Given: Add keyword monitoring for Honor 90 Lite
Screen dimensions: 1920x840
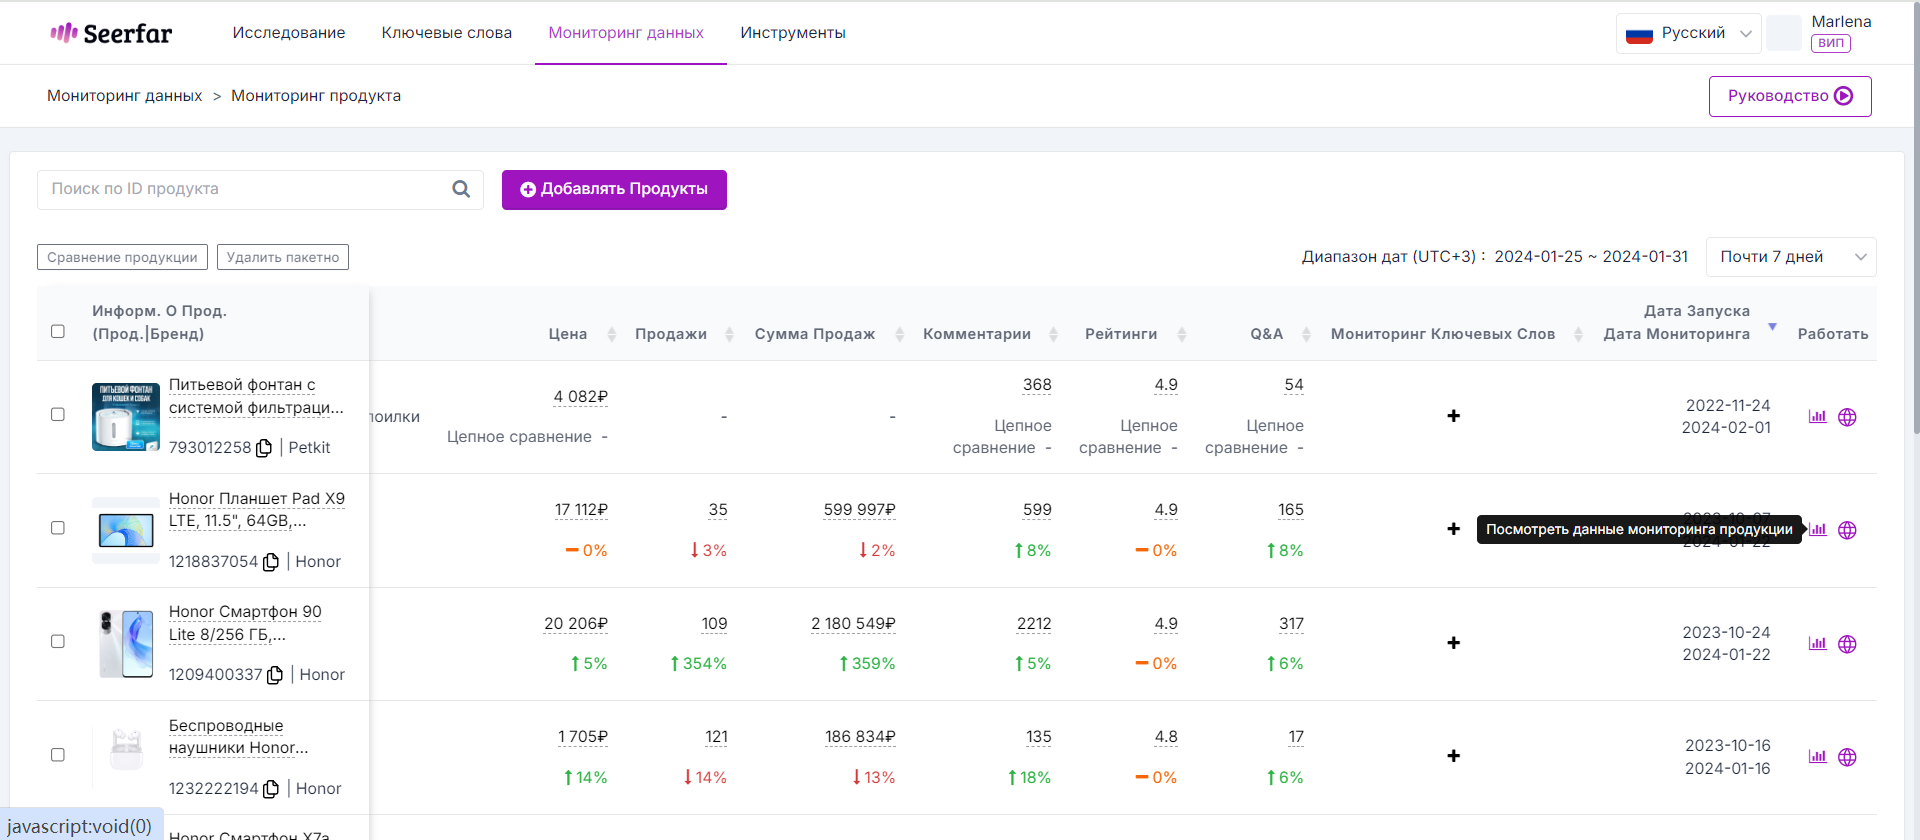Looking at the screenshot, I should tap(1454, 643).
